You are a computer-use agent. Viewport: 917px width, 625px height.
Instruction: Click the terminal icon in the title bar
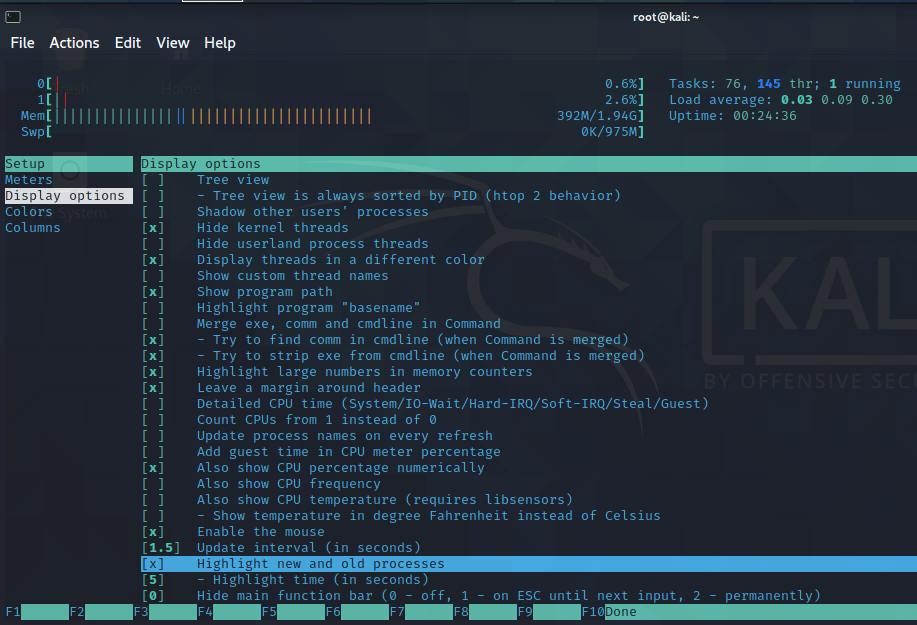pos(13,17)
